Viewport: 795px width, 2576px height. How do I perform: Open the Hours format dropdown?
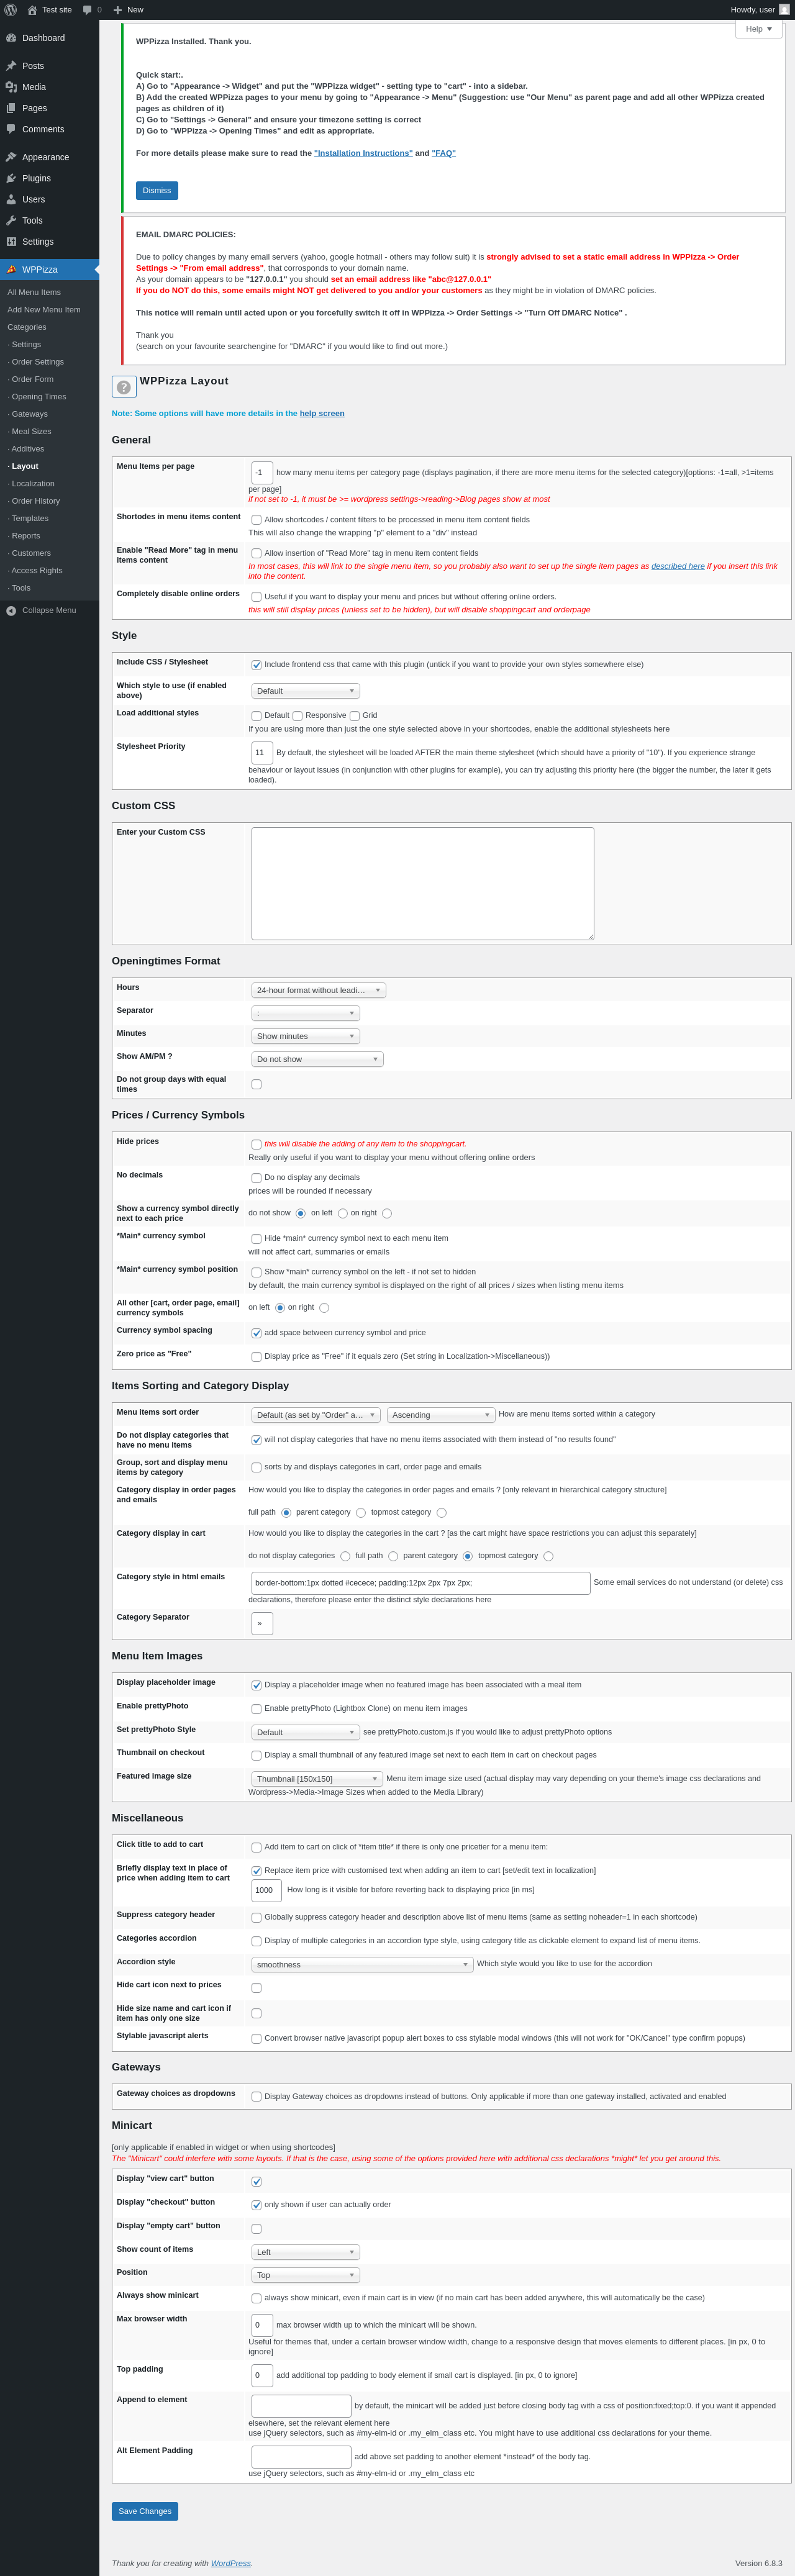click(x=318, y=990)
